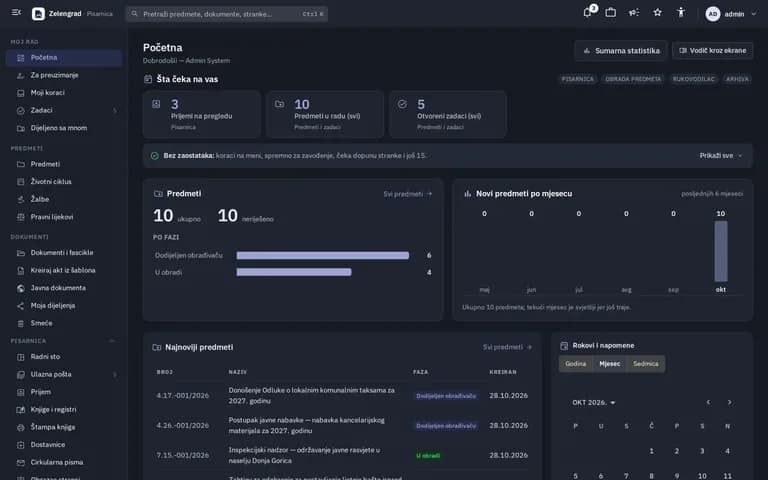Go to next month in calendar

[729, 403]
